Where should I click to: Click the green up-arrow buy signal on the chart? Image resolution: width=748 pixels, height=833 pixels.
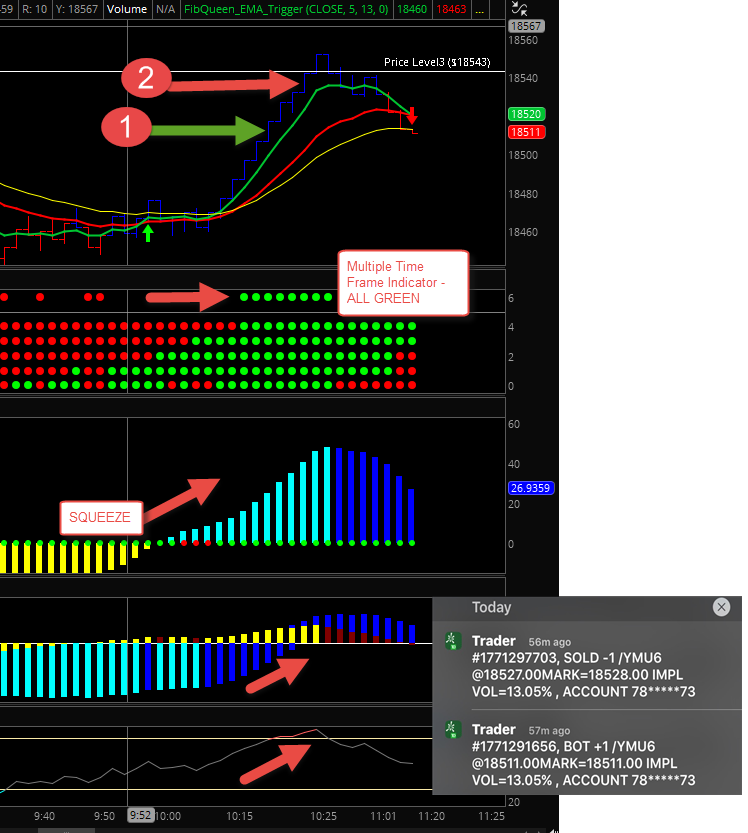pos(148,233)
